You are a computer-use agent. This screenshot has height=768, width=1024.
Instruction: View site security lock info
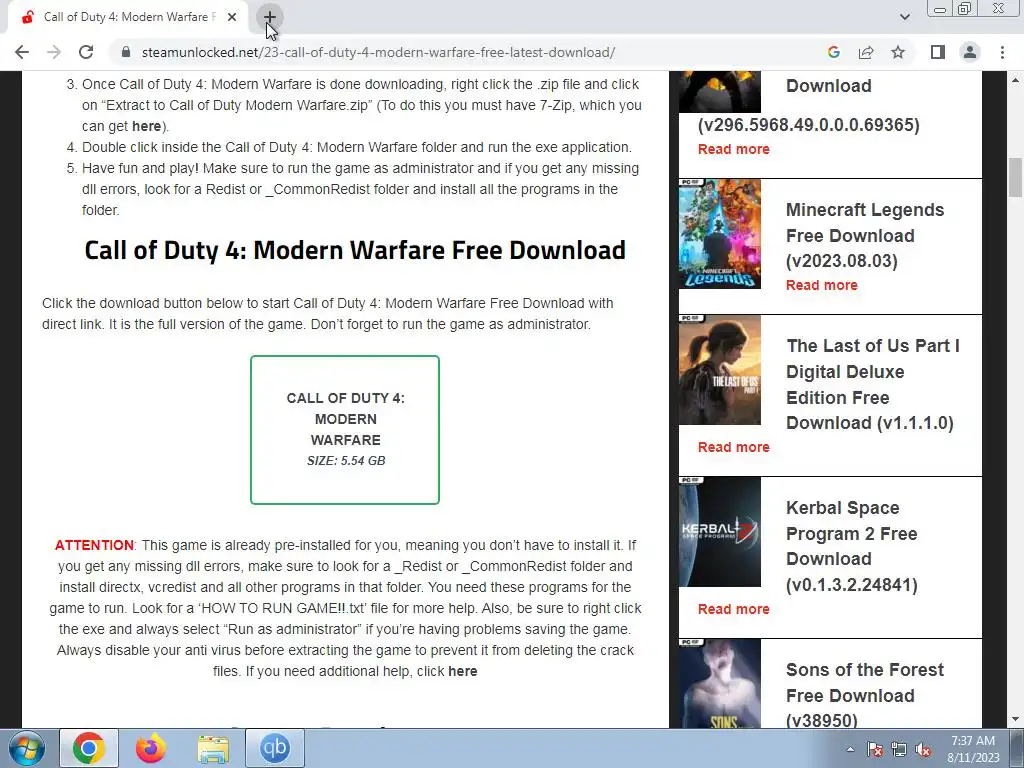tap(126, 52)
